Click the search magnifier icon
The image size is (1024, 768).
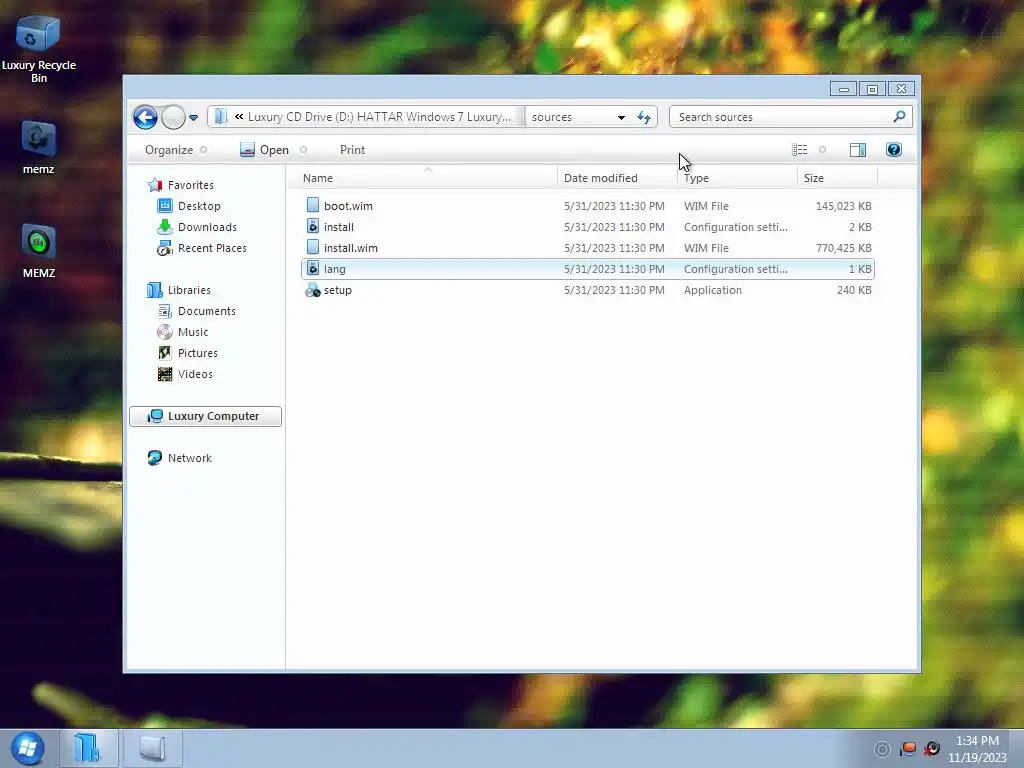[899, 116]
